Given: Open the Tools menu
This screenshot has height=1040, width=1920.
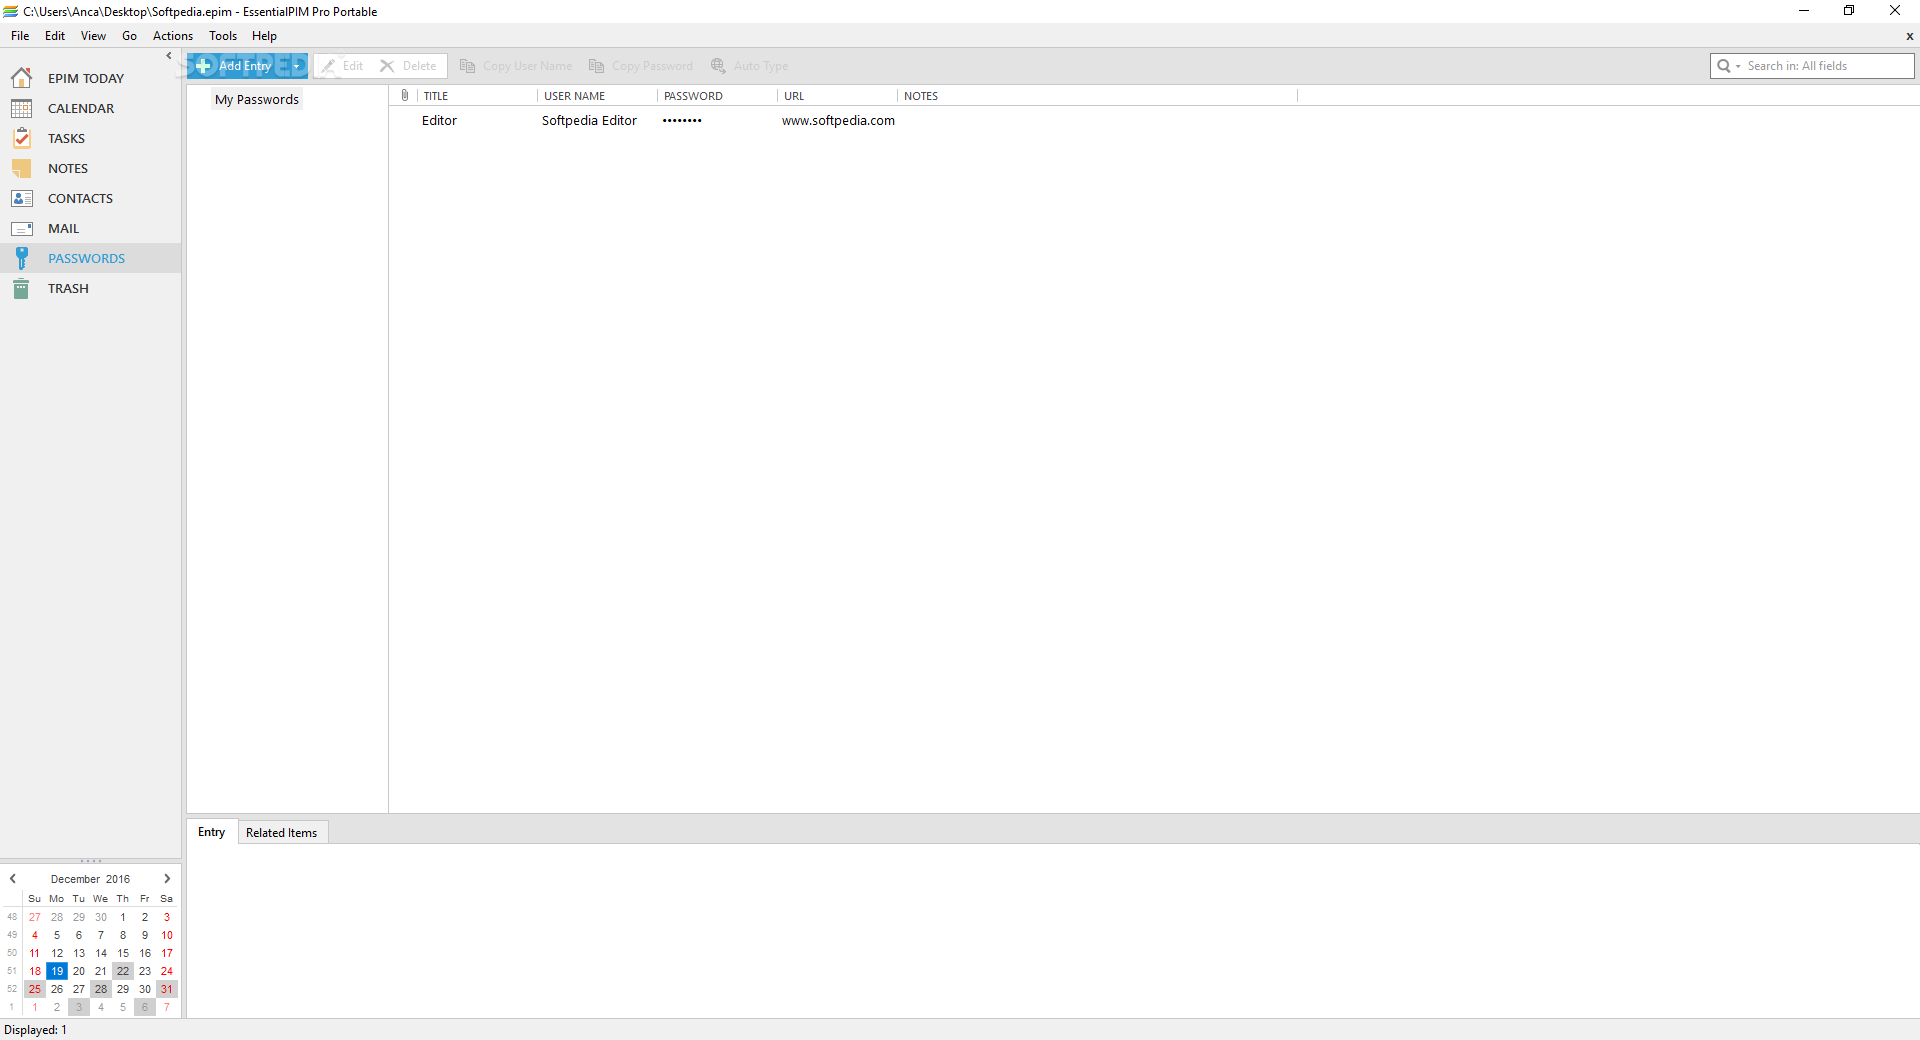Looking at the screenshot, I should tap(223, 36).
